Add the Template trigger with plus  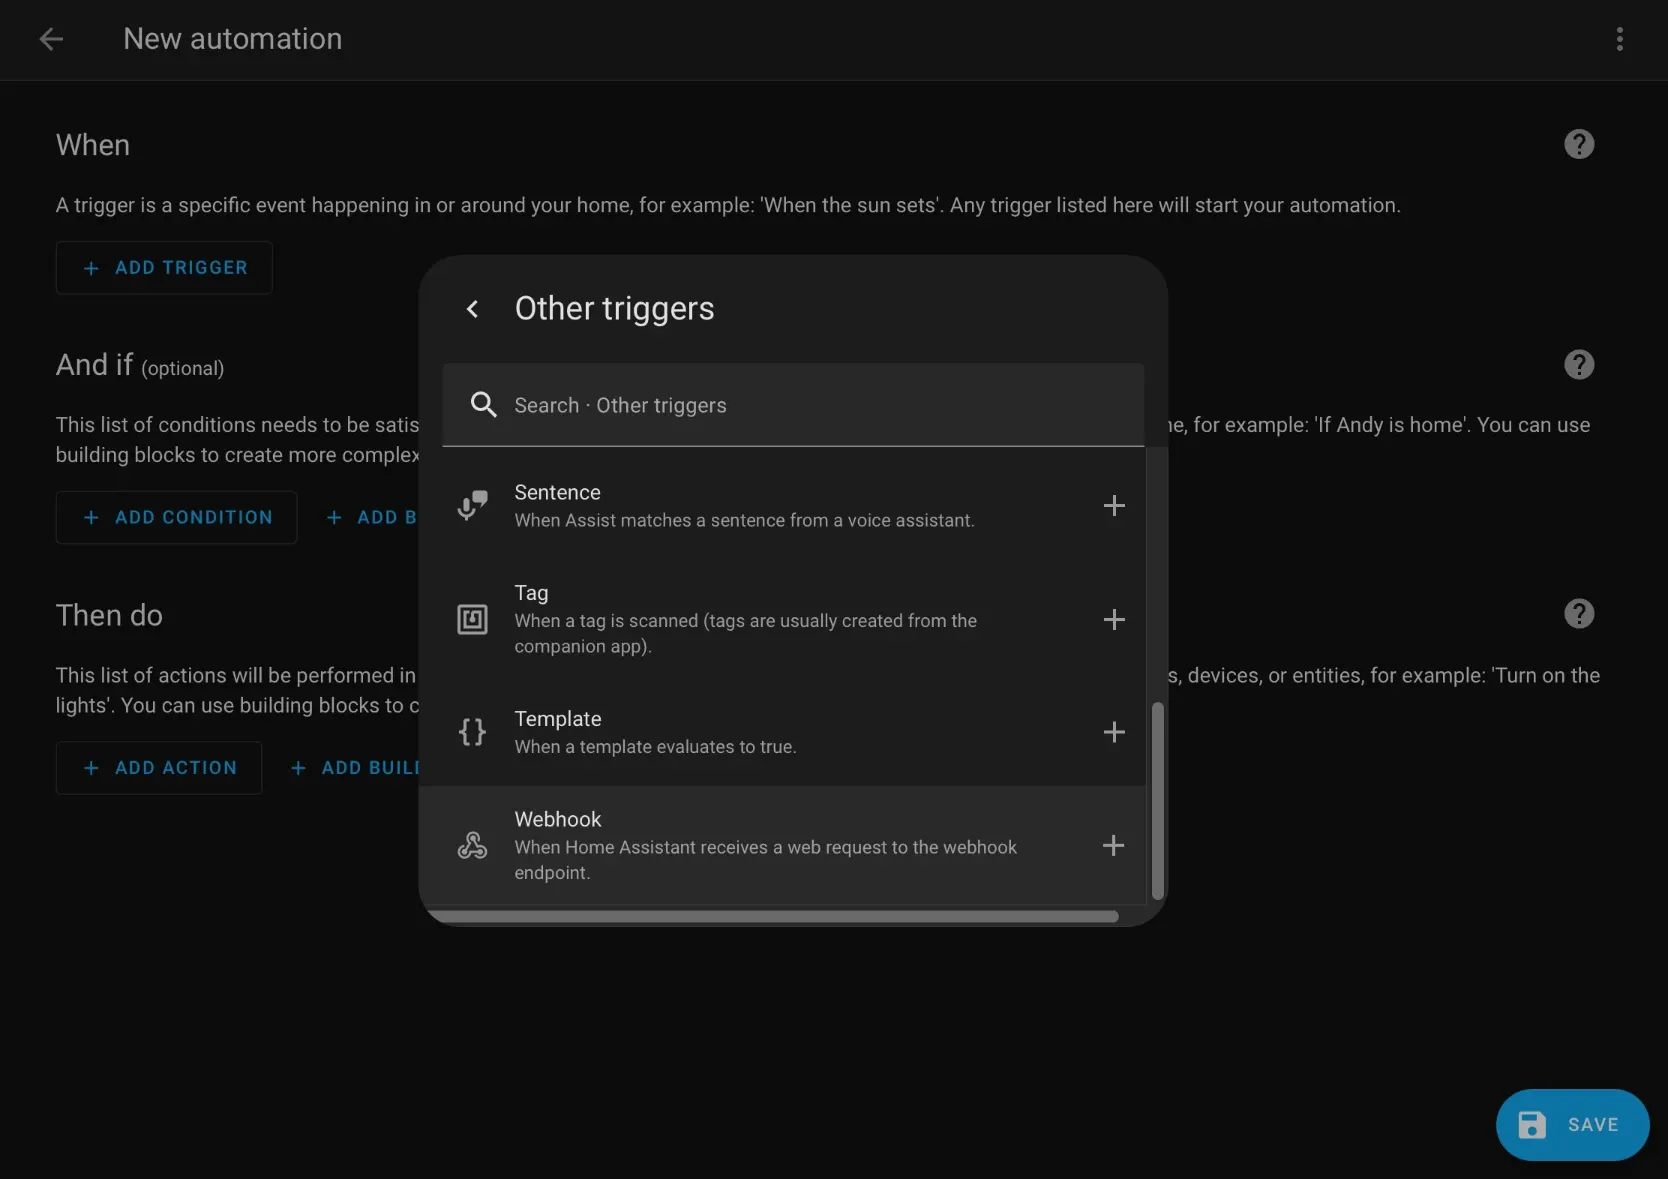pyautogui.click(x=1114, y=732)
